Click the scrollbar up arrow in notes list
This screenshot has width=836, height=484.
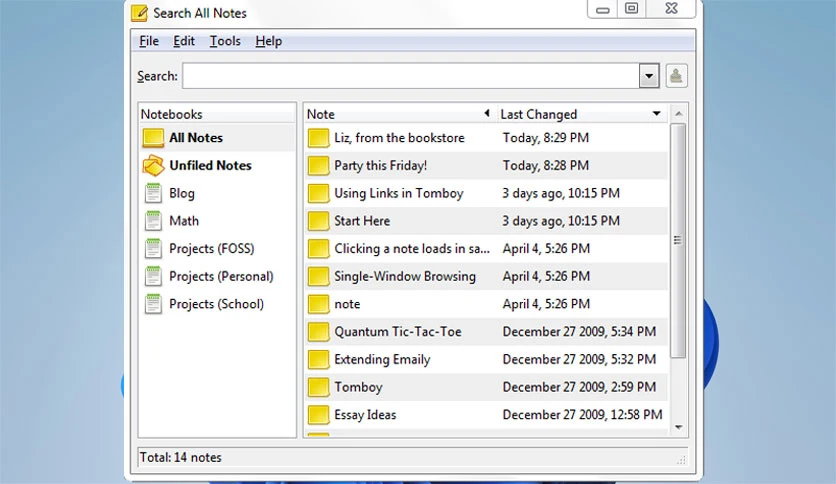point(678,113)
